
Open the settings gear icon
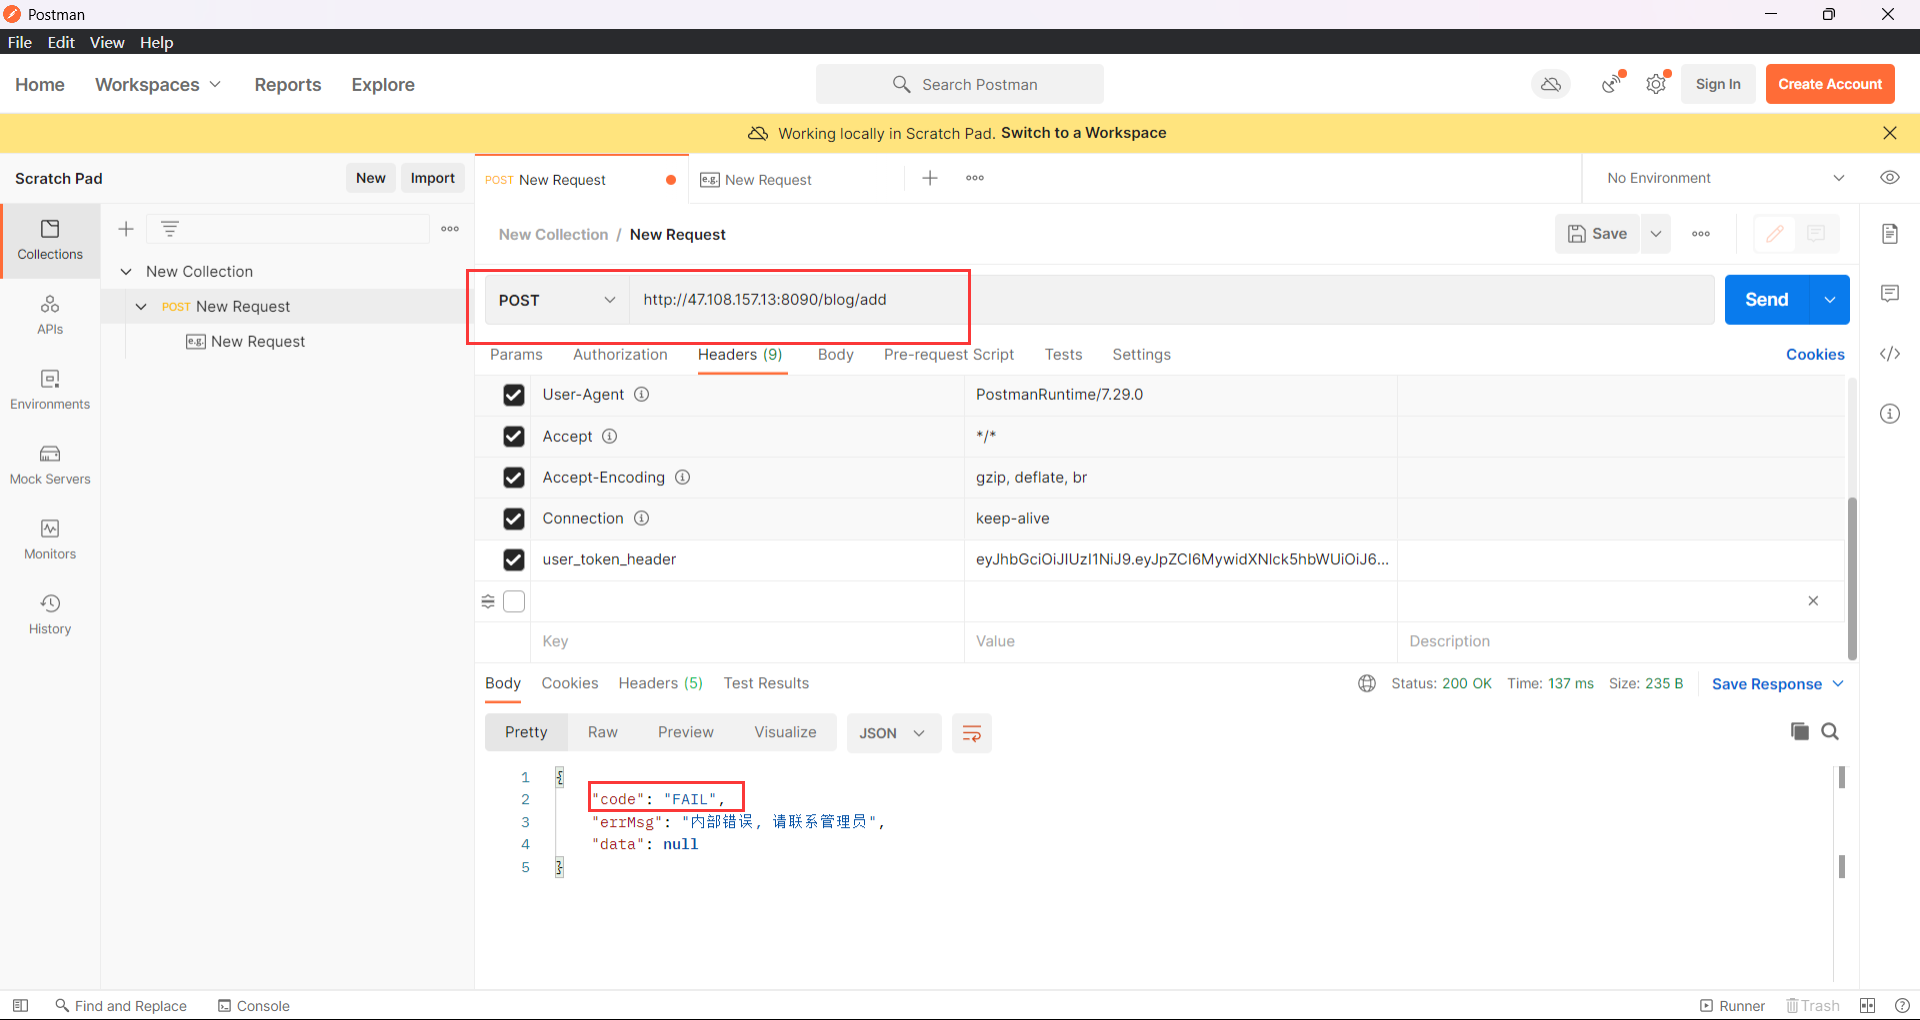click(x=1657, y=84)
